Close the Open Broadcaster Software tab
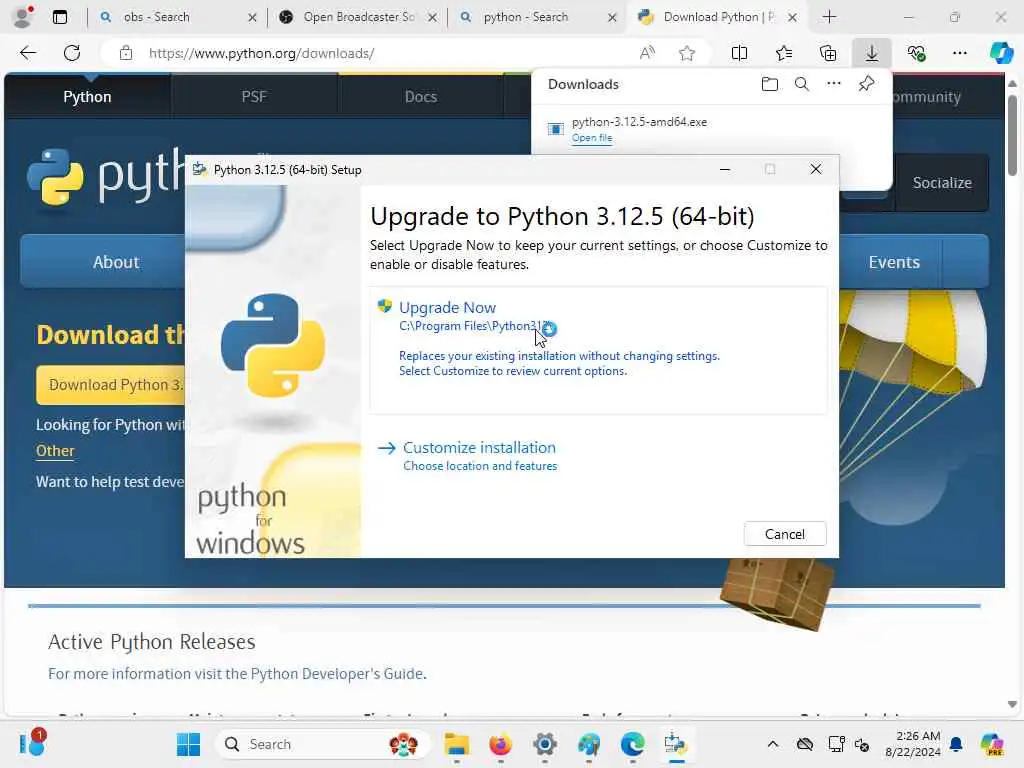The width and height of the screenshot is (1024, 768). pyautogui.click(x=432, y=18)
